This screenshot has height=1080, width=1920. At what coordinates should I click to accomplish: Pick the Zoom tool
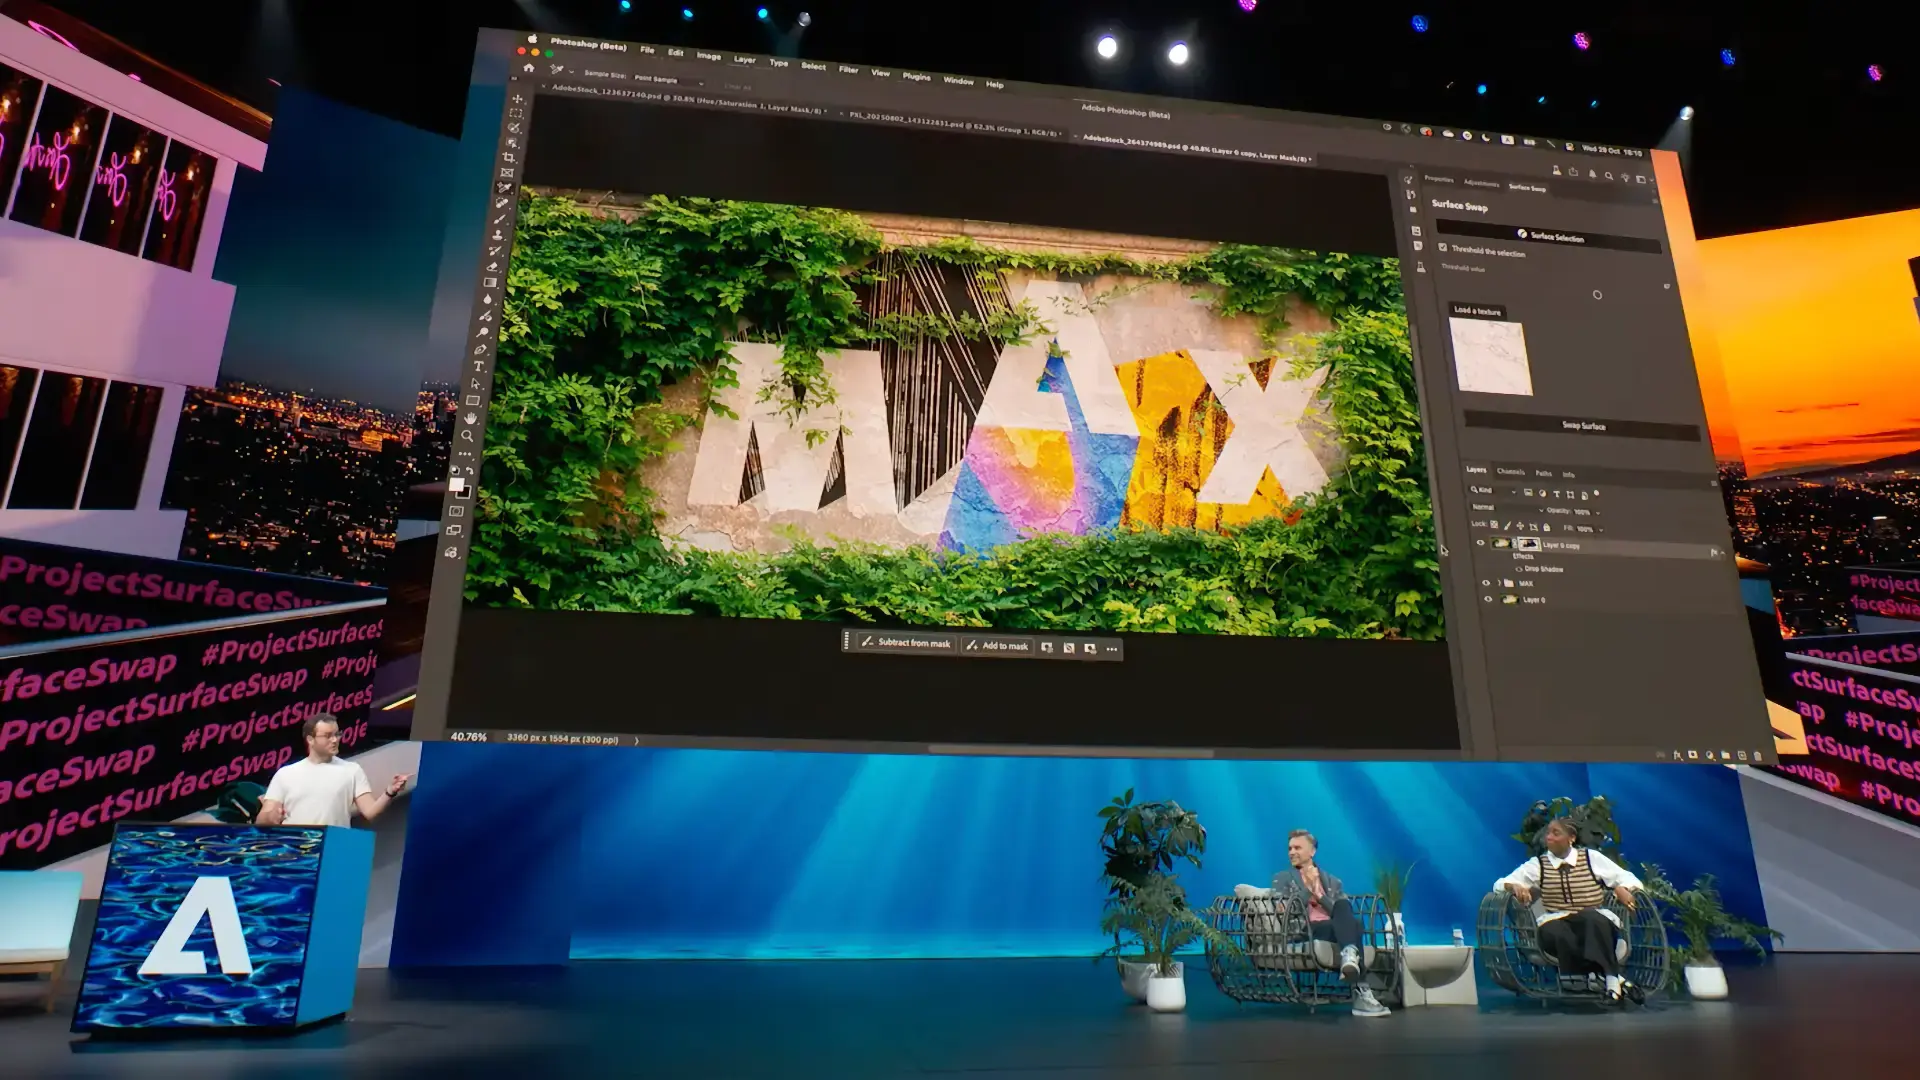pos(466,436)
